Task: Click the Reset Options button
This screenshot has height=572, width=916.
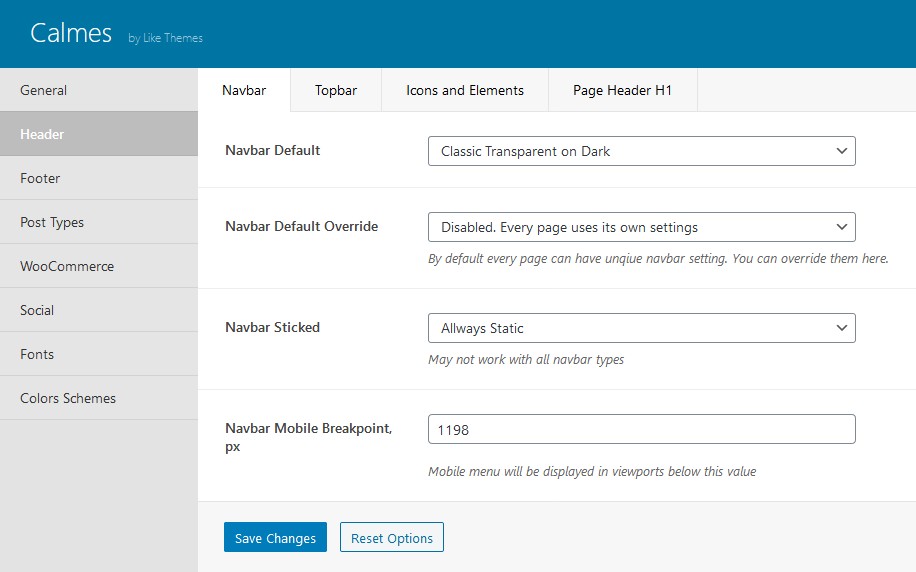Action: point(392,538)
